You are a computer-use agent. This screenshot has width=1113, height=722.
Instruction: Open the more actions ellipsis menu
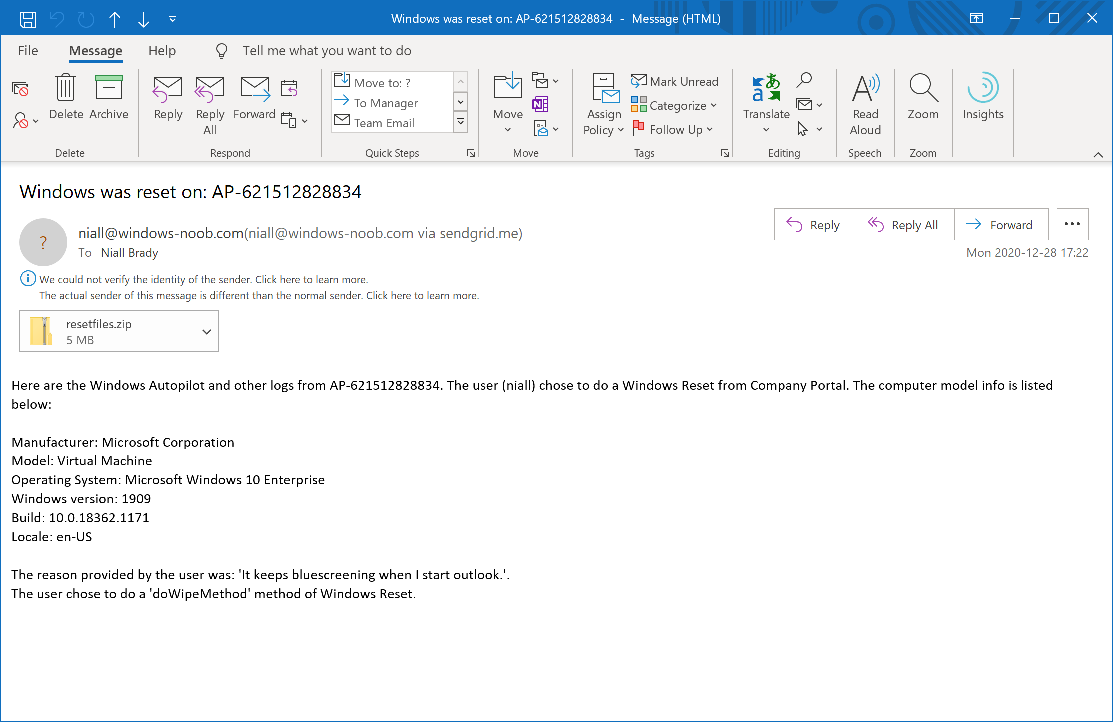[1072, 224]
